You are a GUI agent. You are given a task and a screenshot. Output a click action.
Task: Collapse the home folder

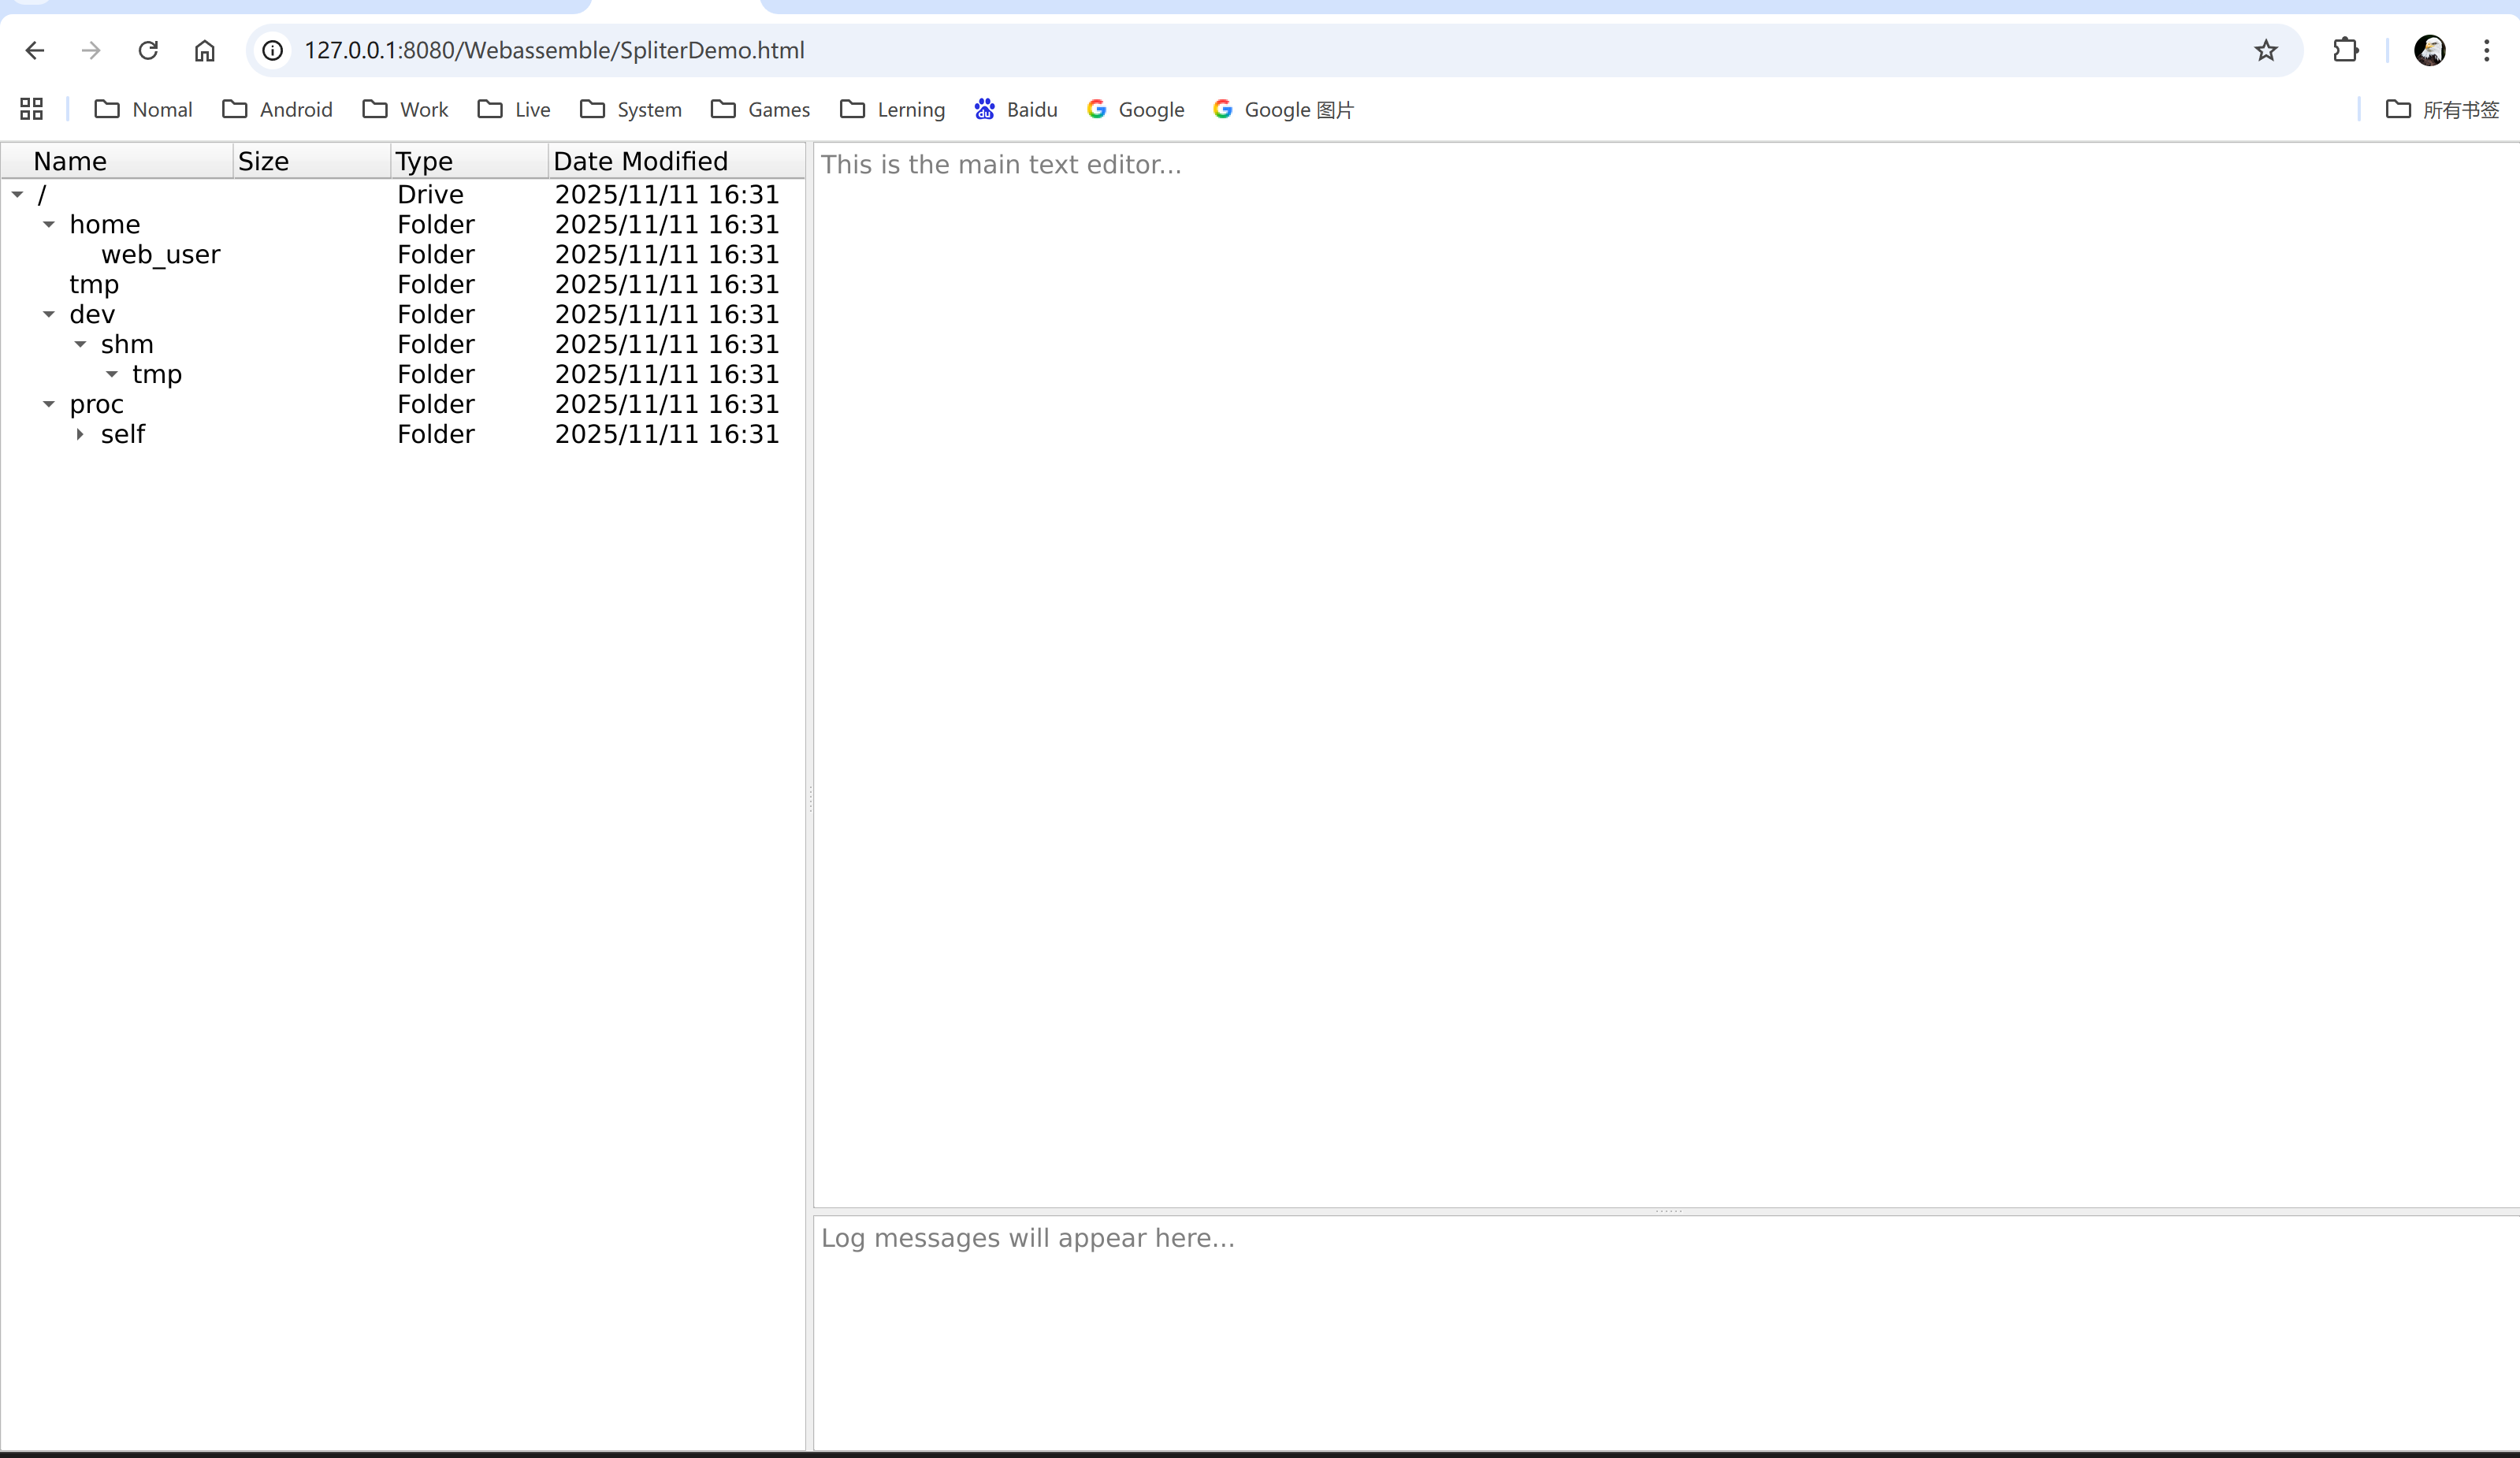(x=49, y=224)
